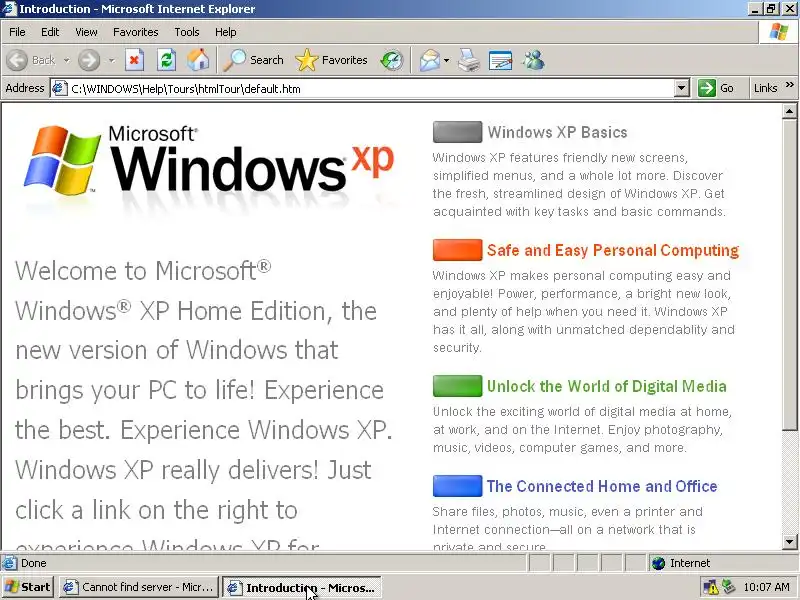The height and width of the screenshot is (600, 800).
Task: Click the Stop loading red X icon
Action: tap(134, 60)
